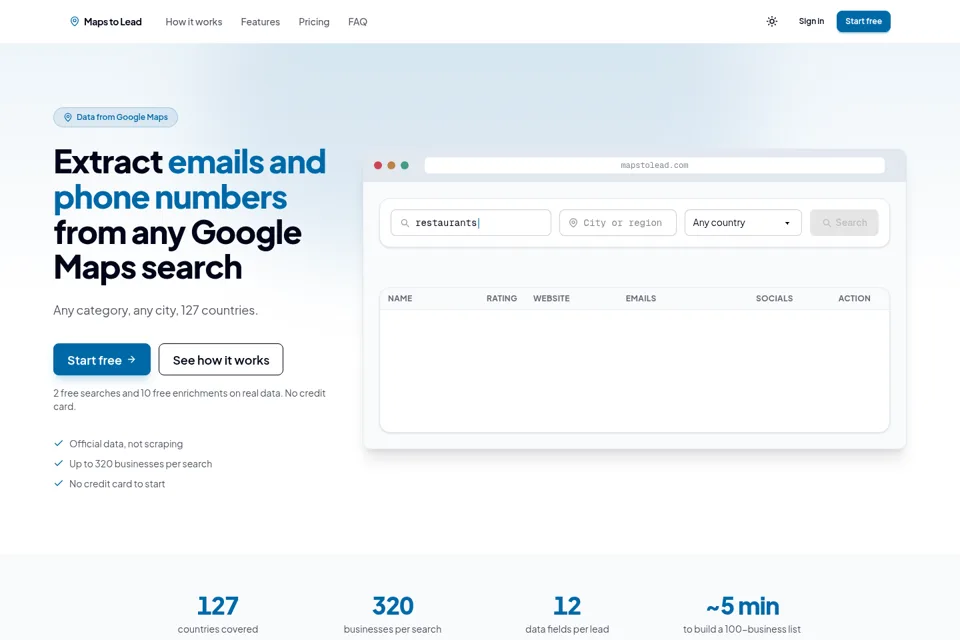Click the checkmark beside Official data, not scraping
This screenshot has height=640, width=960.
59,443
